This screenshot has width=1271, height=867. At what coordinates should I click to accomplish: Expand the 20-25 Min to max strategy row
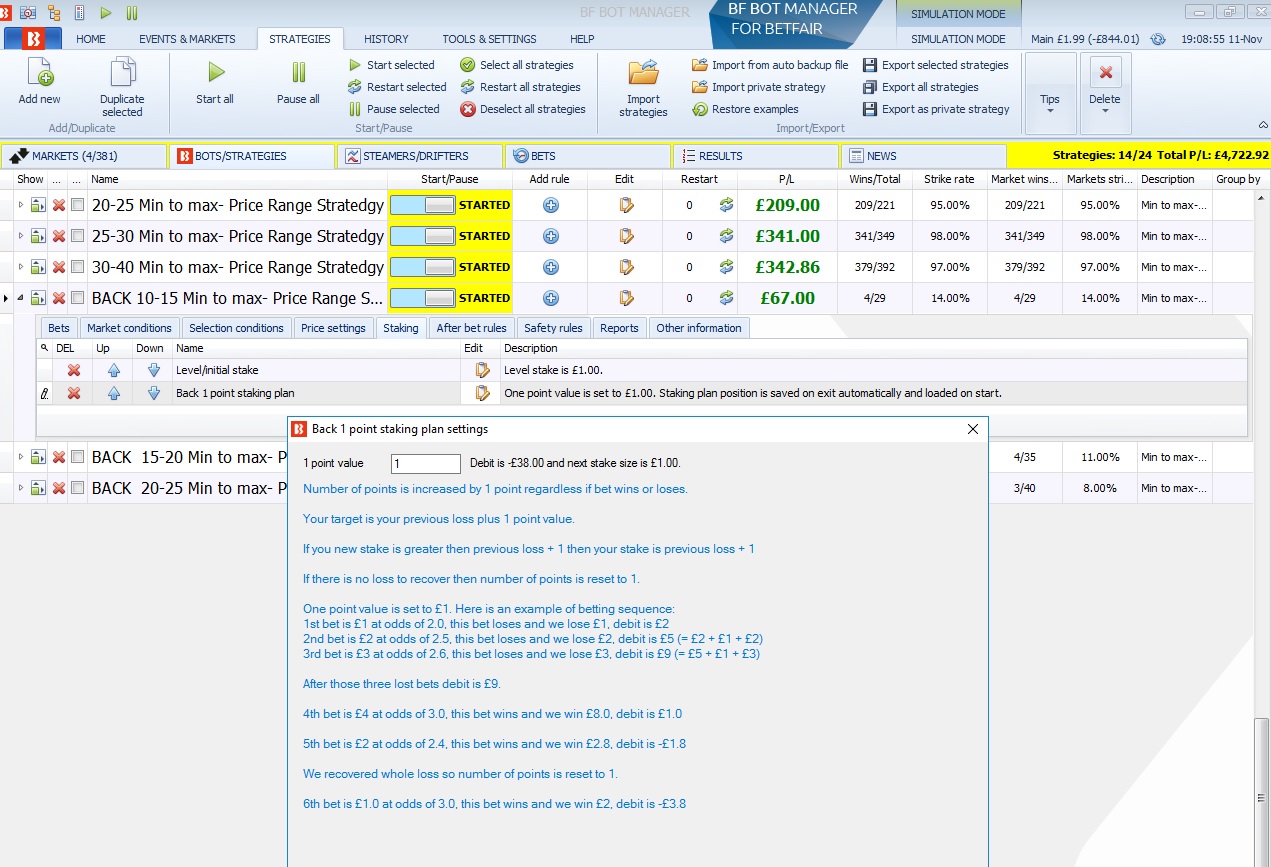tap(21, 205)
